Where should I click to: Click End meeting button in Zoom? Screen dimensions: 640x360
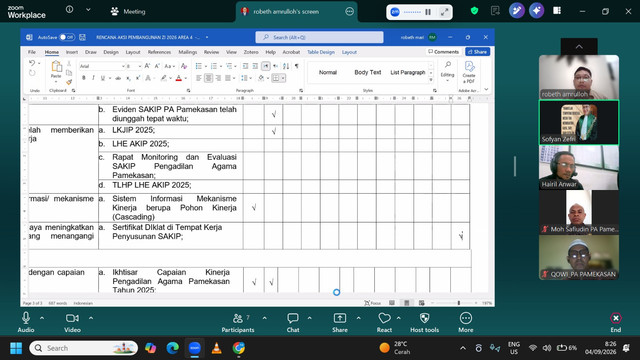[616, 323]
